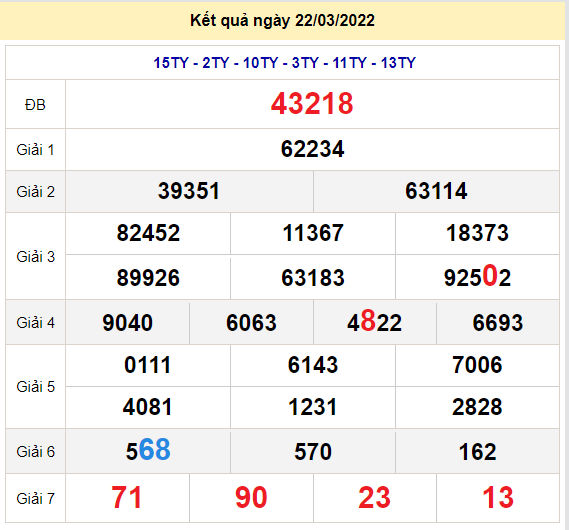The width and height of the screenshot is (569, 530).
Task: Select Giải 5 number 2828
Action: pyautogui.click(x=477, y=407)
